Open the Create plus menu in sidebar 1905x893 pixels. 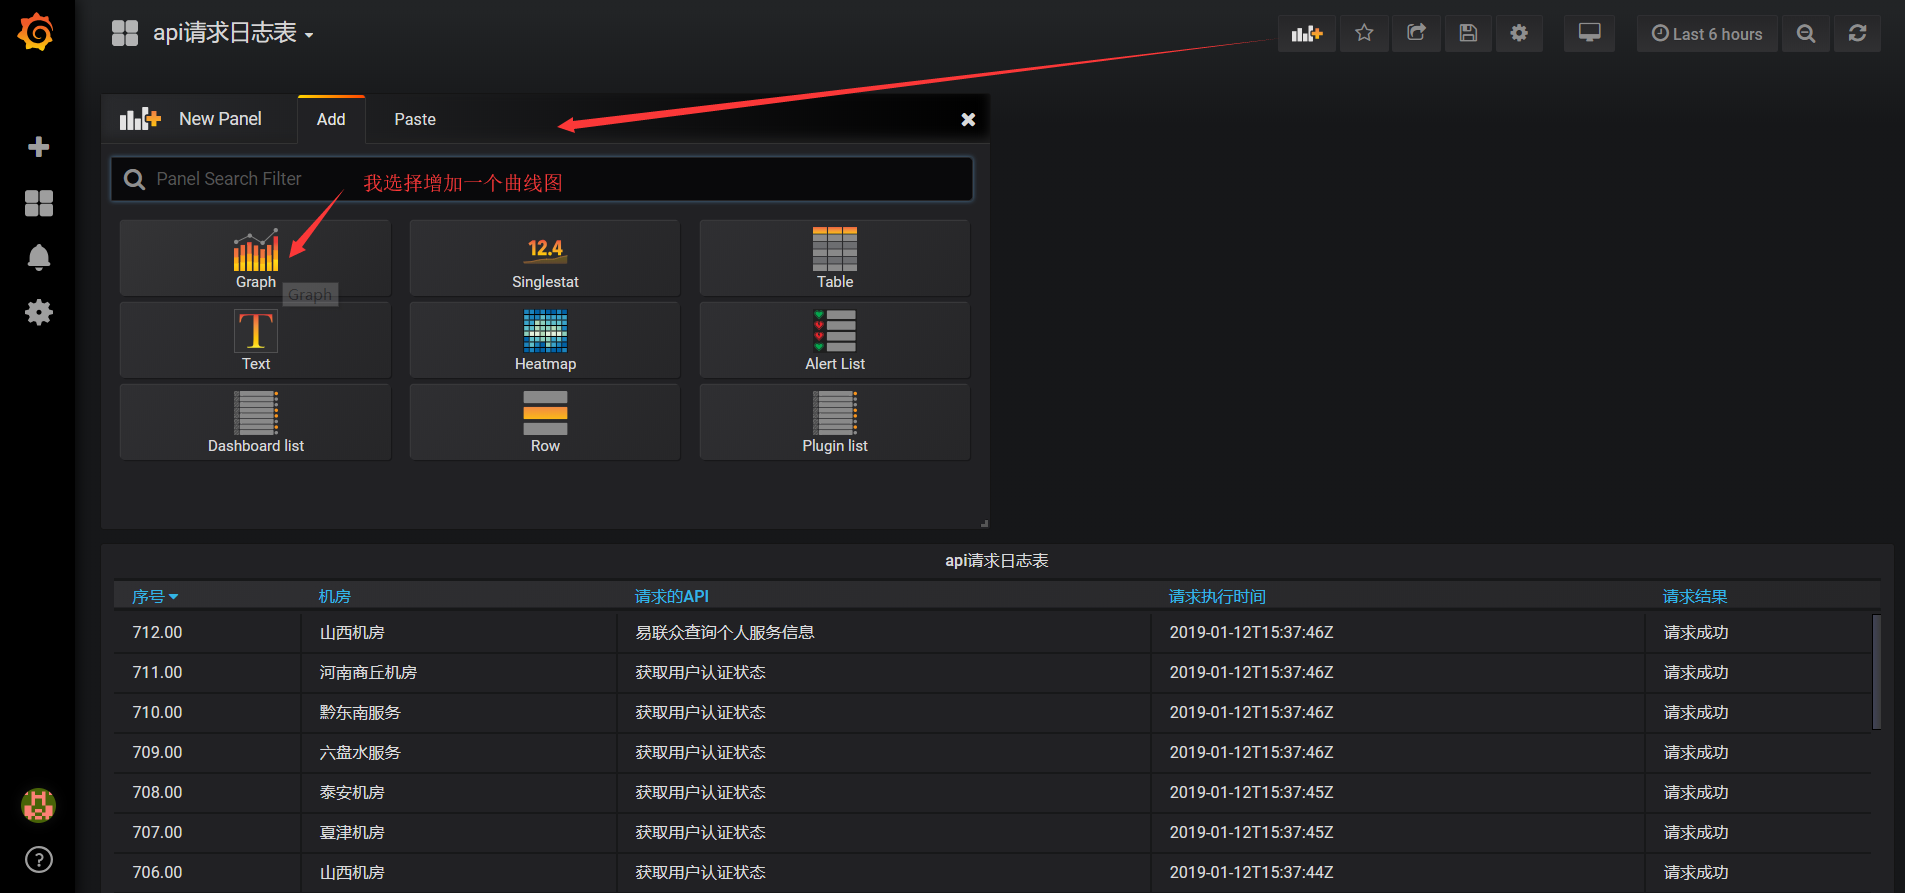[38, 147]
